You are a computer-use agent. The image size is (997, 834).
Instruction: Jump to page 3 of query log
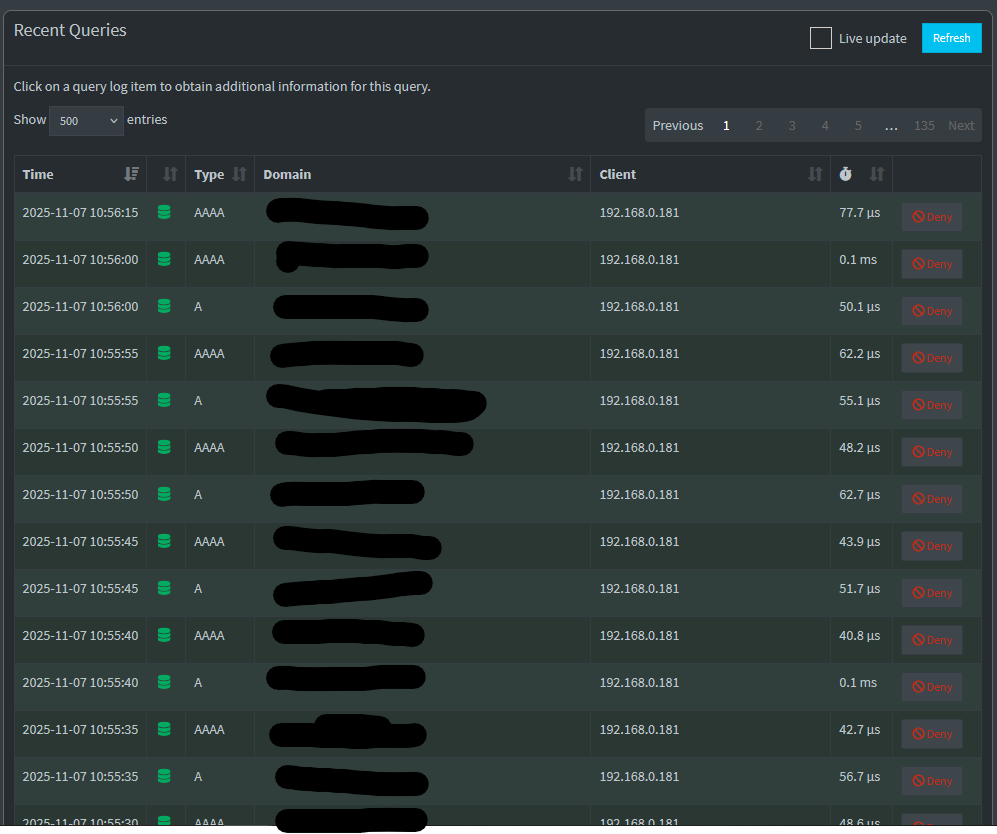(x=792, y=126)
